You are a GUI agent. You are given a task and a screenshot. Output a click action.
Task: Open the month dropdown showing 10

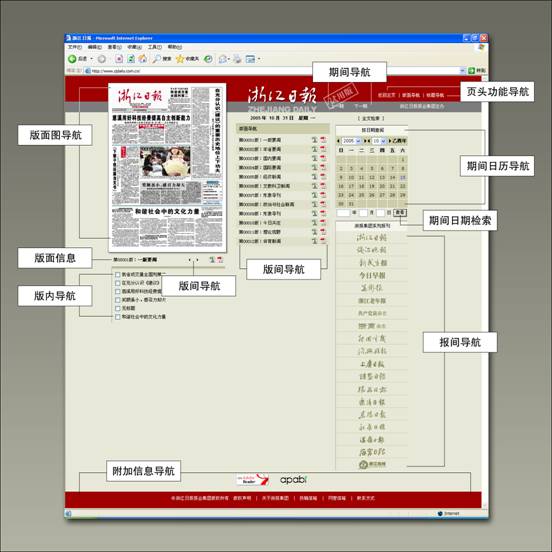[379, 141]
